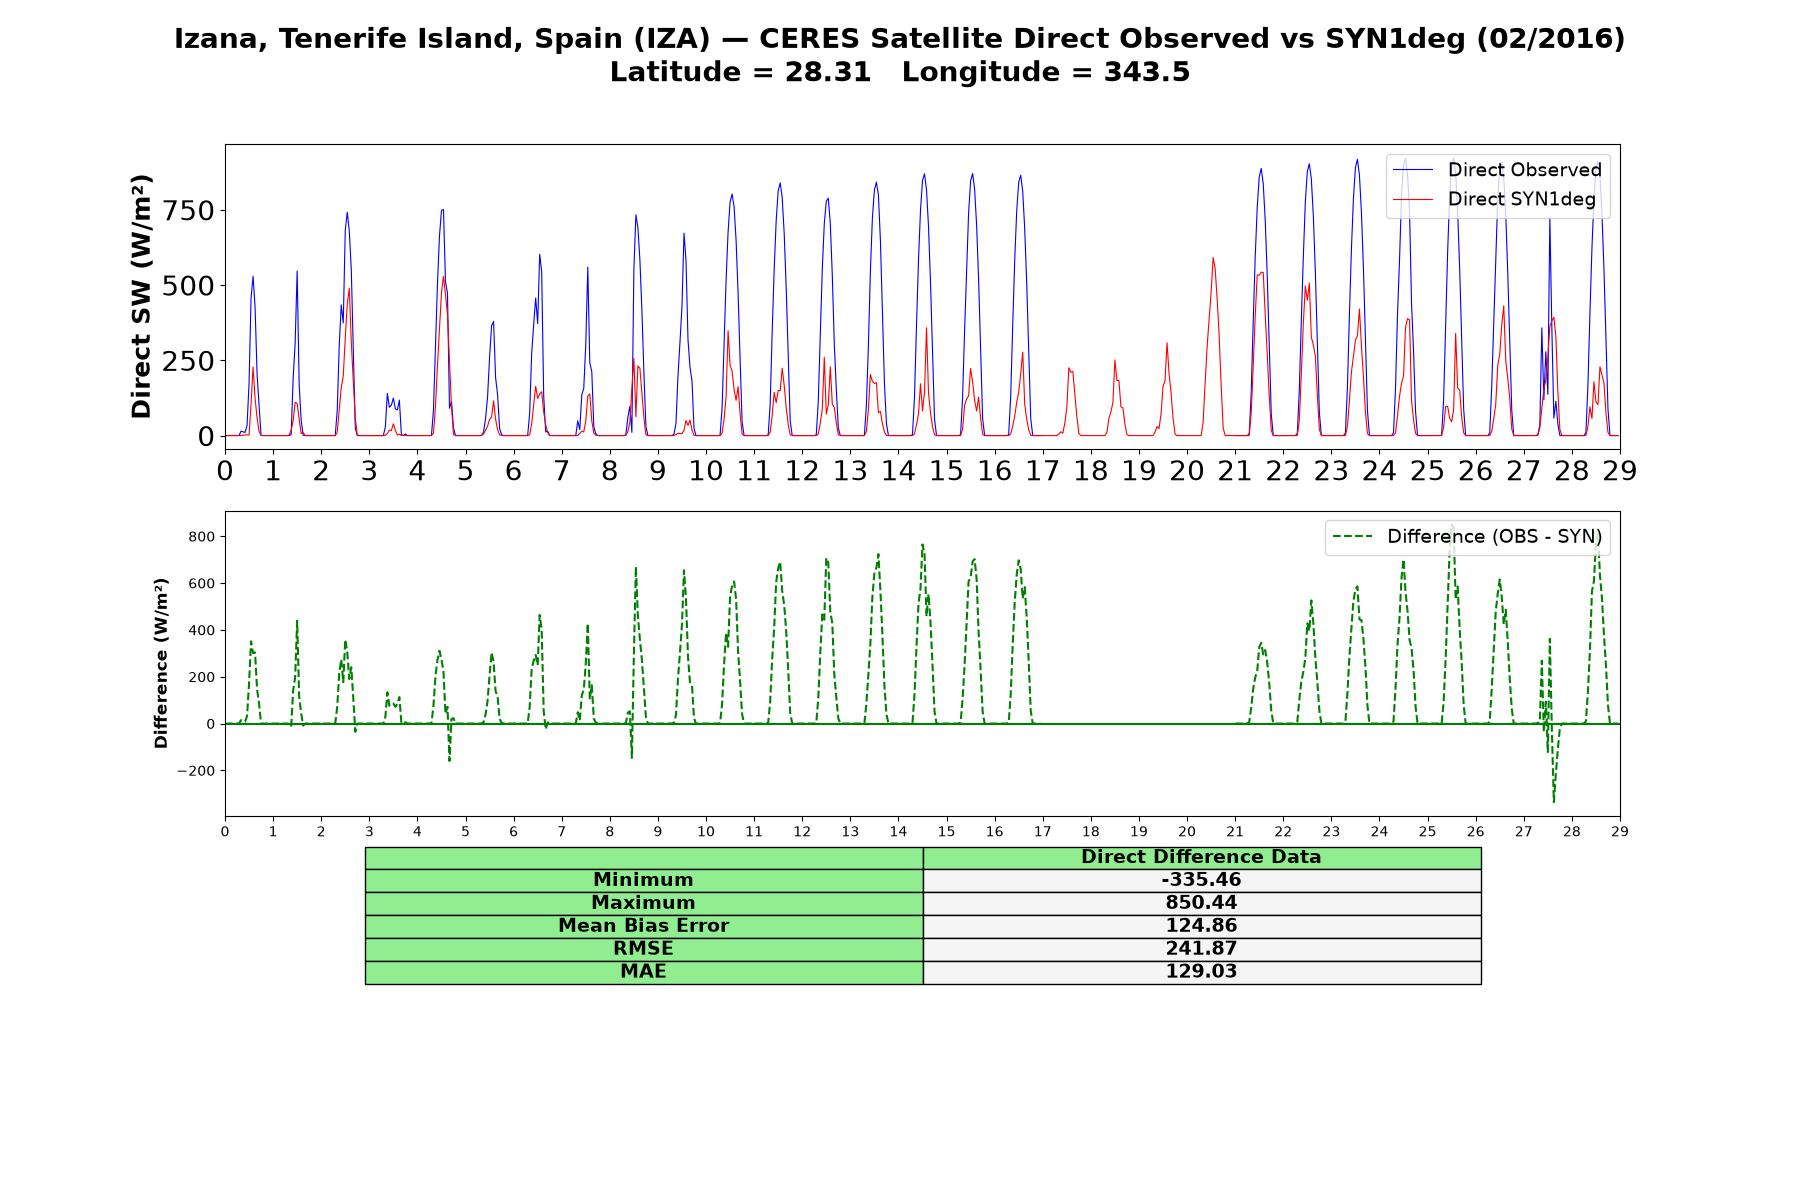The image size is (1800, 1200).
Task: Click the Direct SW (W/m²) axis label
Action: [141, 296]
